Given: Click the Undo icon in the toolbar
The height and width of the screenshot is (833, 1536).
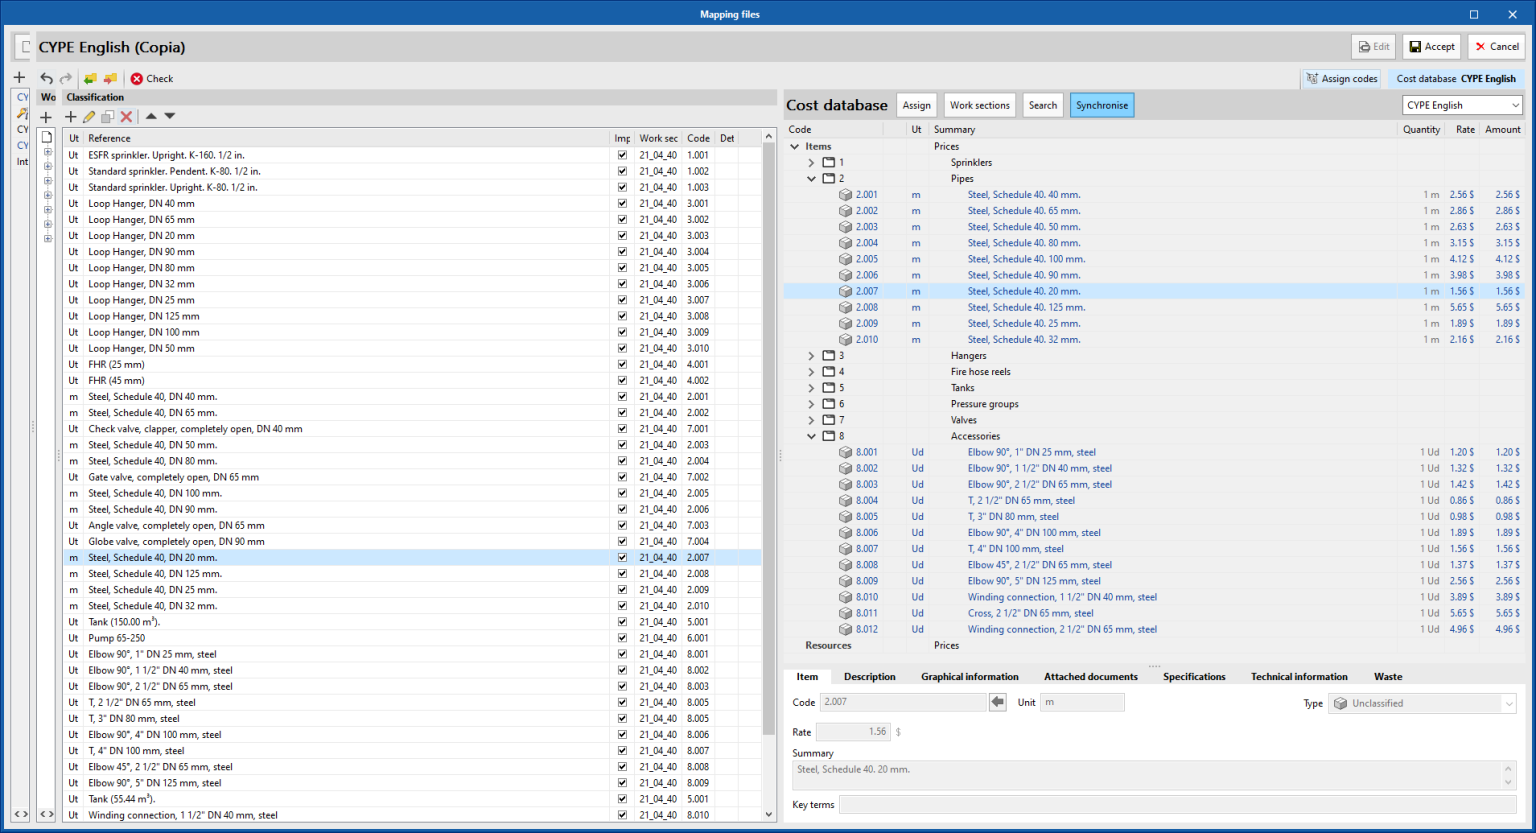Looking at the screenshot, I should tap(46, 78).
